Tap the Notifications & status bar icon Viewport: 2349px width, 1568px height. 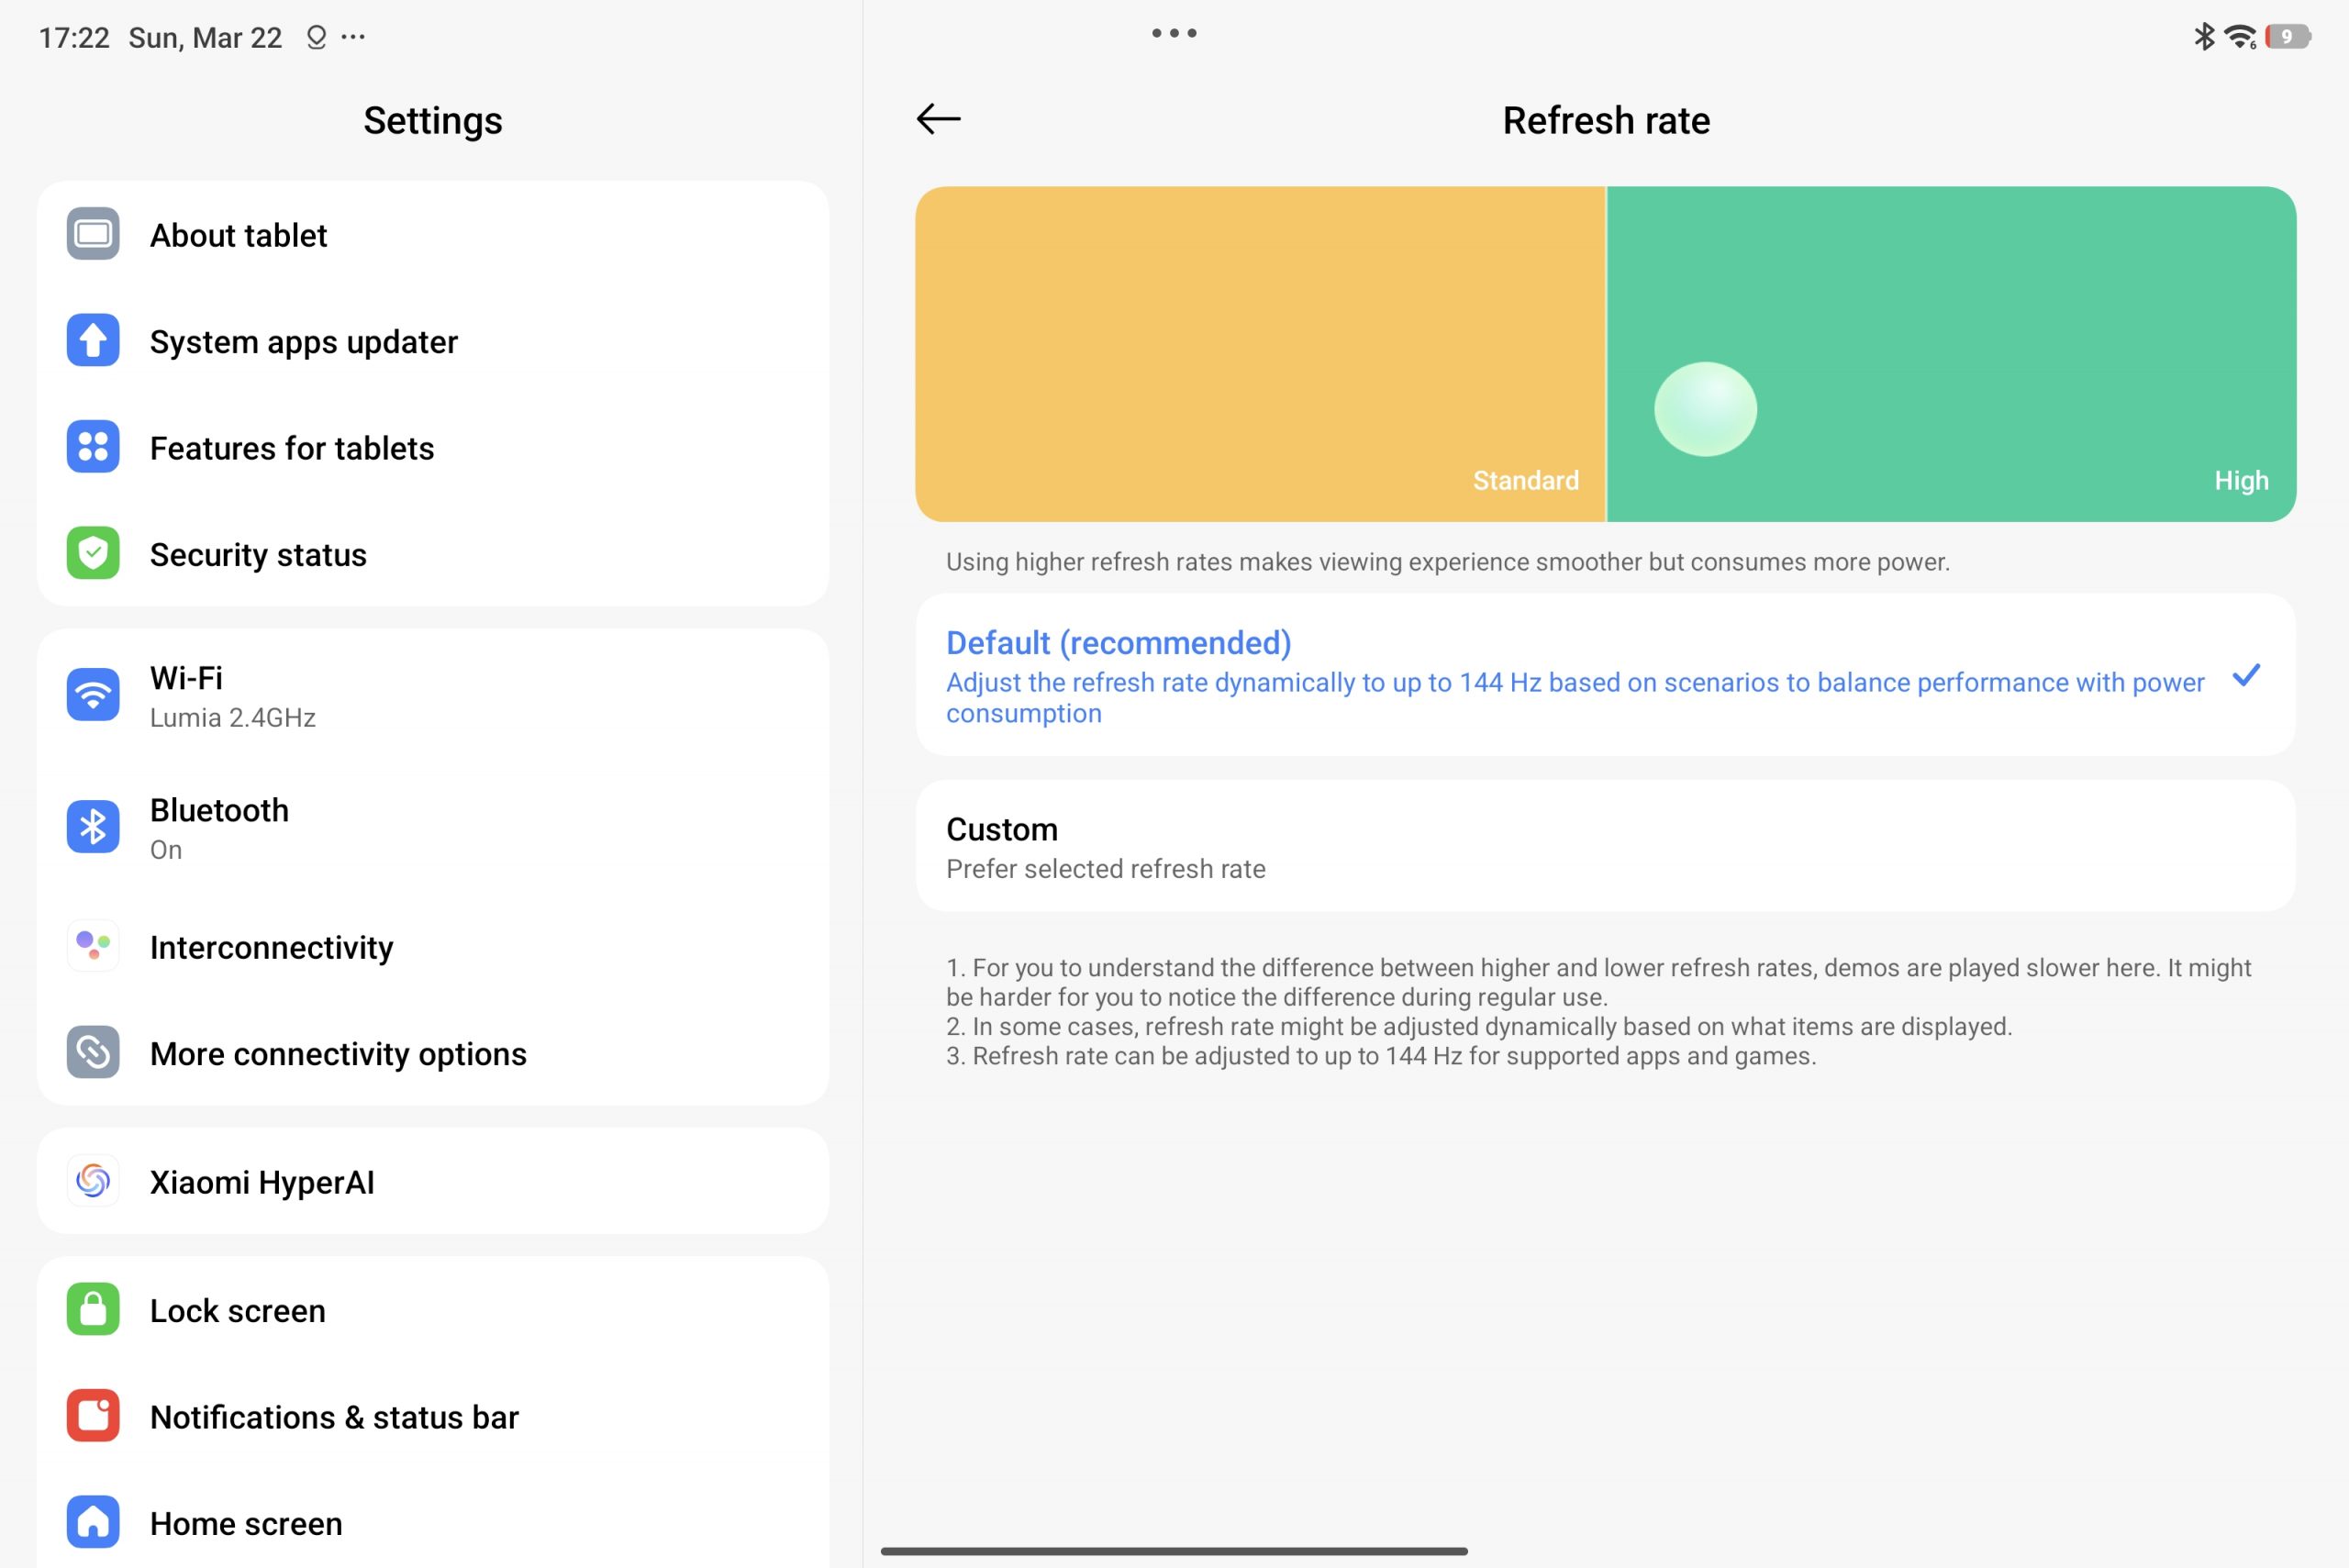click(93, 1416)
